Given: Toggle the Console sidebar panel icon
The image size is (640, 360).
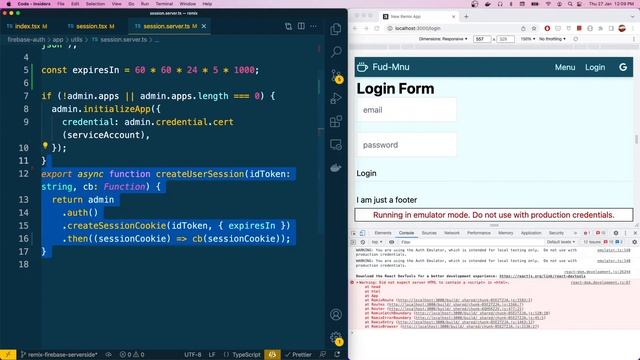Looking at the screenshot, I should [353, 242].
